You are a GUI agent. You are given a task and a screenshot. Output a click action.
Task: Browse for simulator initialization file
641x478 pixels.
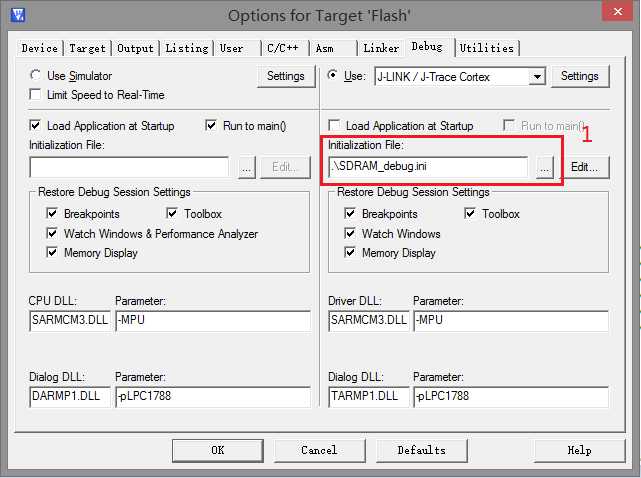[247, 167]
